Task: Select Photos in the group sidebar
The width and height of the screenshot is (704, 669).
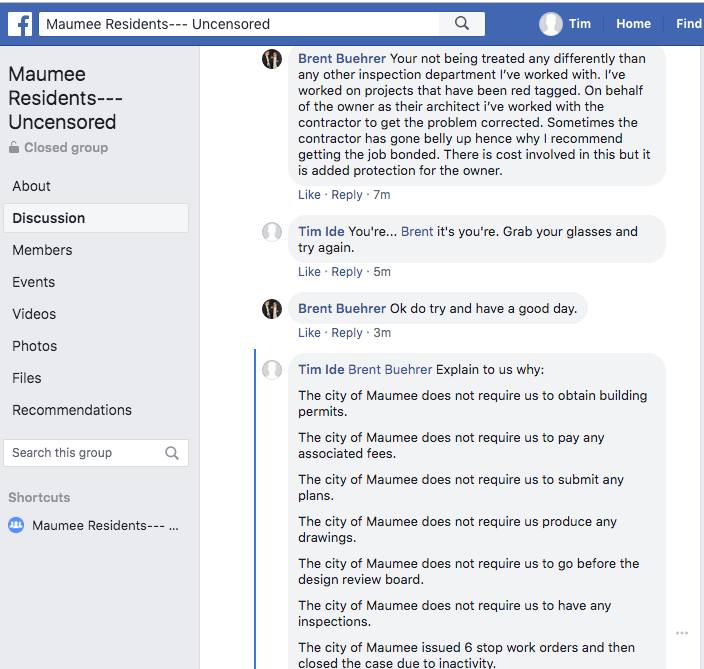Action: [x=35, y=346]
